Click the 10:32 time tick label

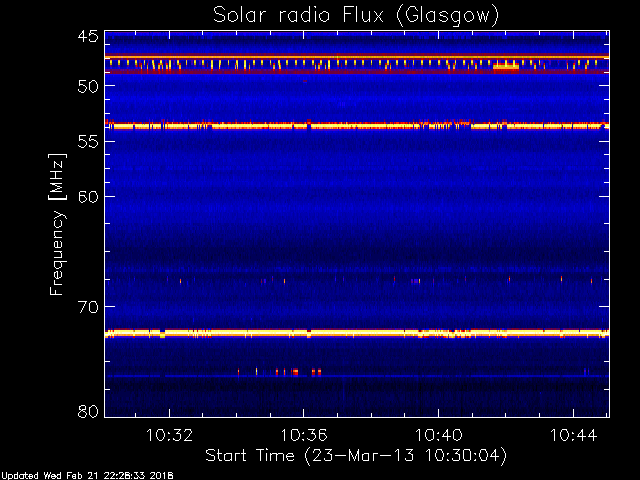[169, 435]
